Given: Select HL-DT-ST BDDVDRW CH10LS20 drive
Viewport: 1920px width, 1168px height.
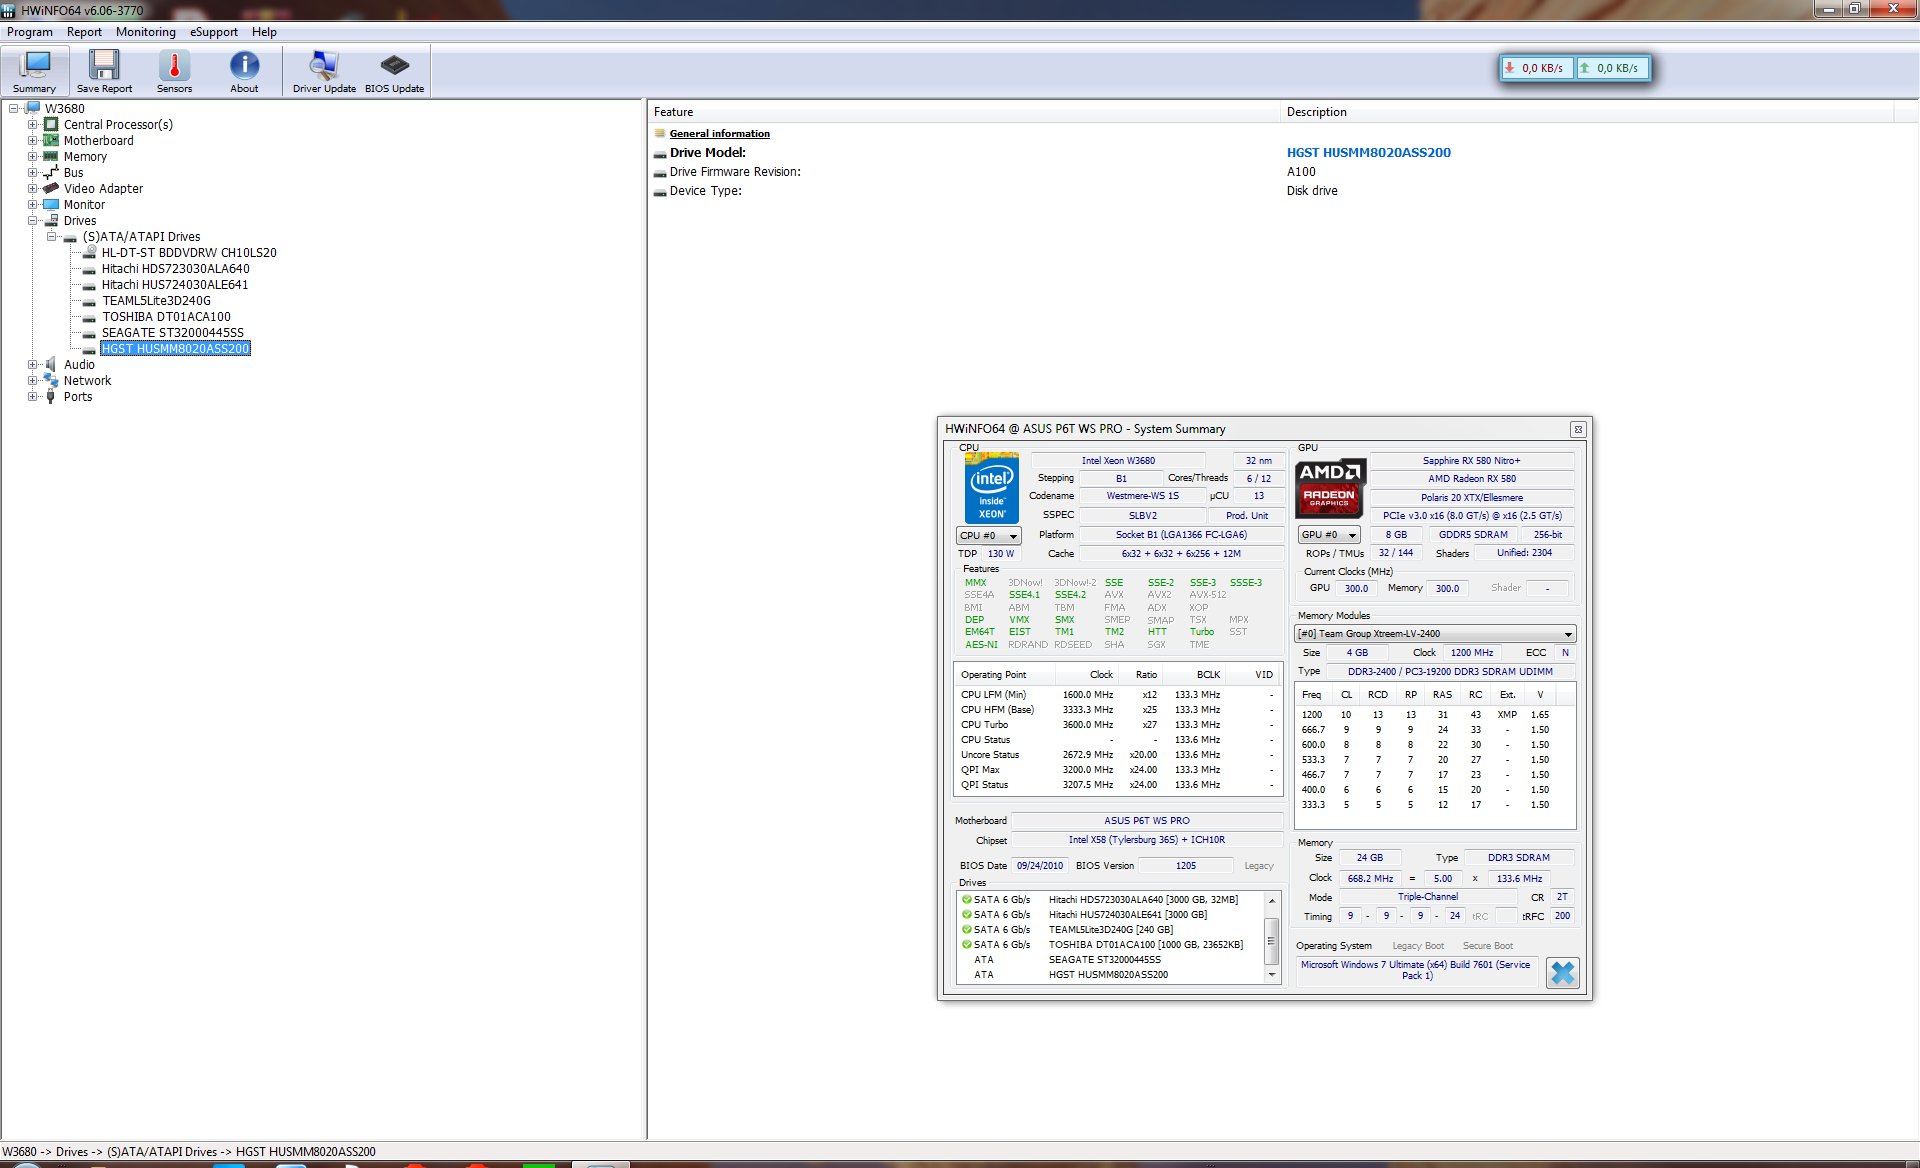Looking at the screenshot, I should tap(189, 252).
